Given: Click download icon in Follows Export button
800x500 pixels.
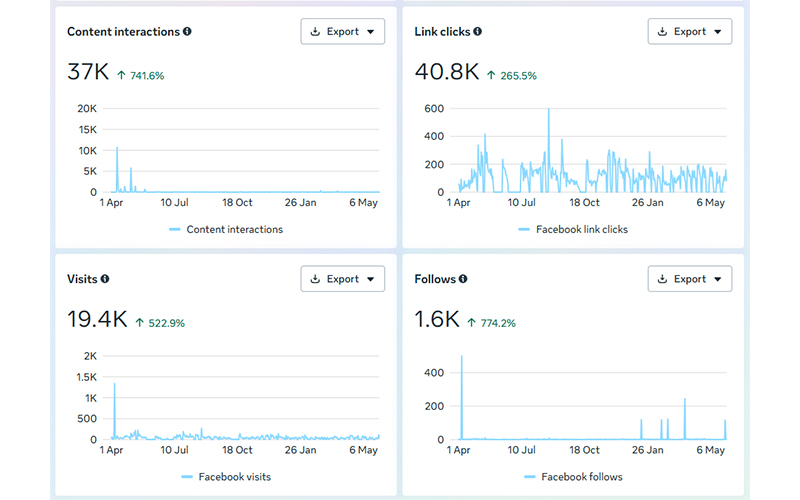Looking at the screenshot, I should point(662,279).
